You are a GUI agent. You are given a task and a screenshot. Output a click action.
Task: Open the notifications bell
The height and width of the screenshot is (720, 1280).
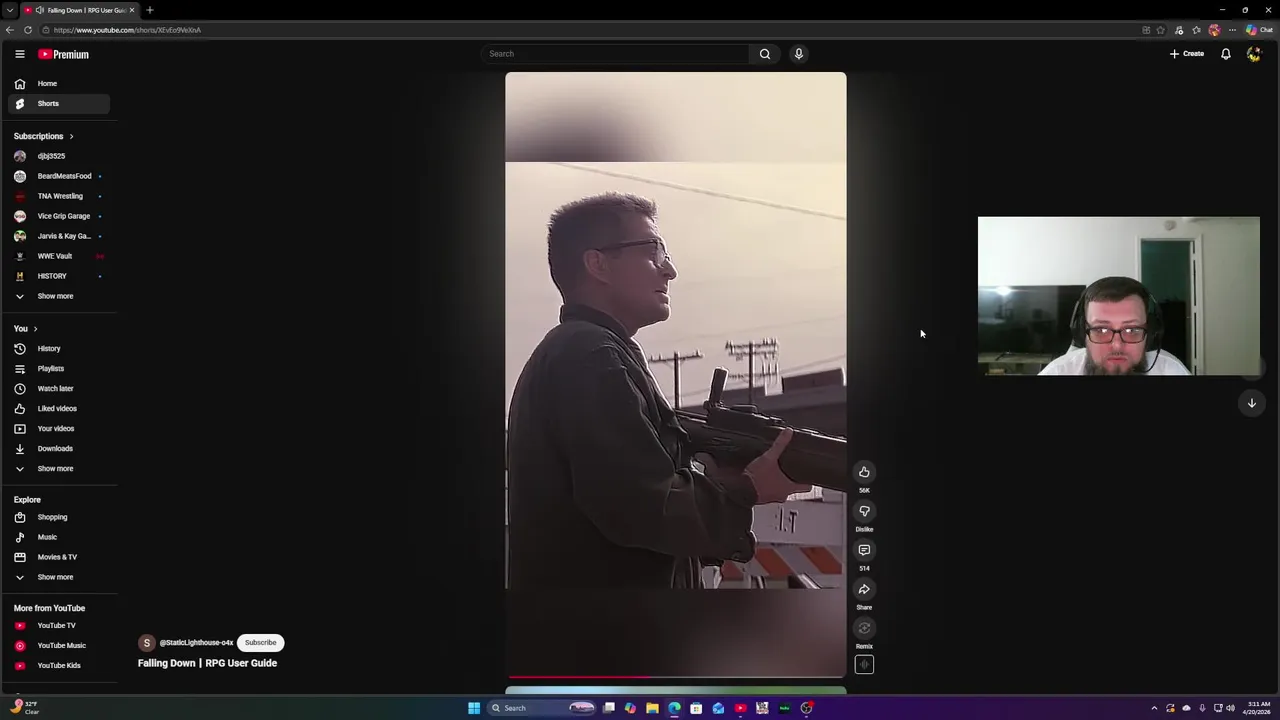(1226, 54)
